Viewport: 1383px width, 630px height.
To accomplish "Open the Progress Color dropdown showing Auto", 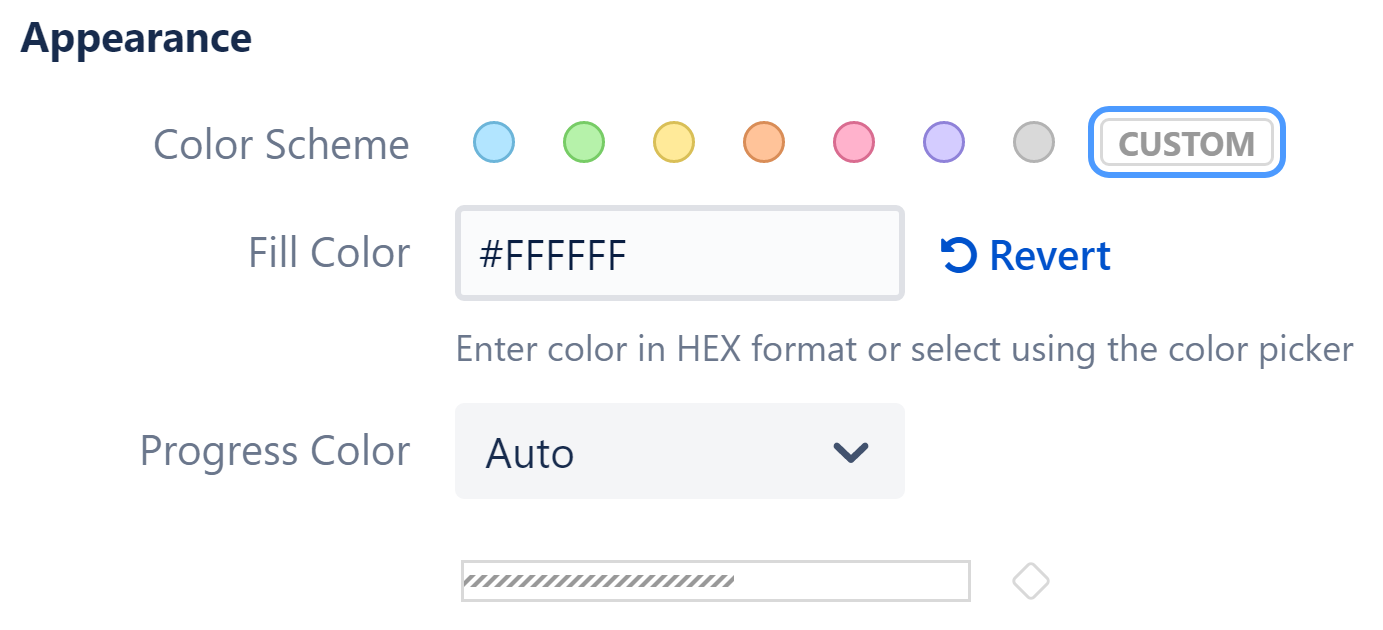I will point(679,452).
